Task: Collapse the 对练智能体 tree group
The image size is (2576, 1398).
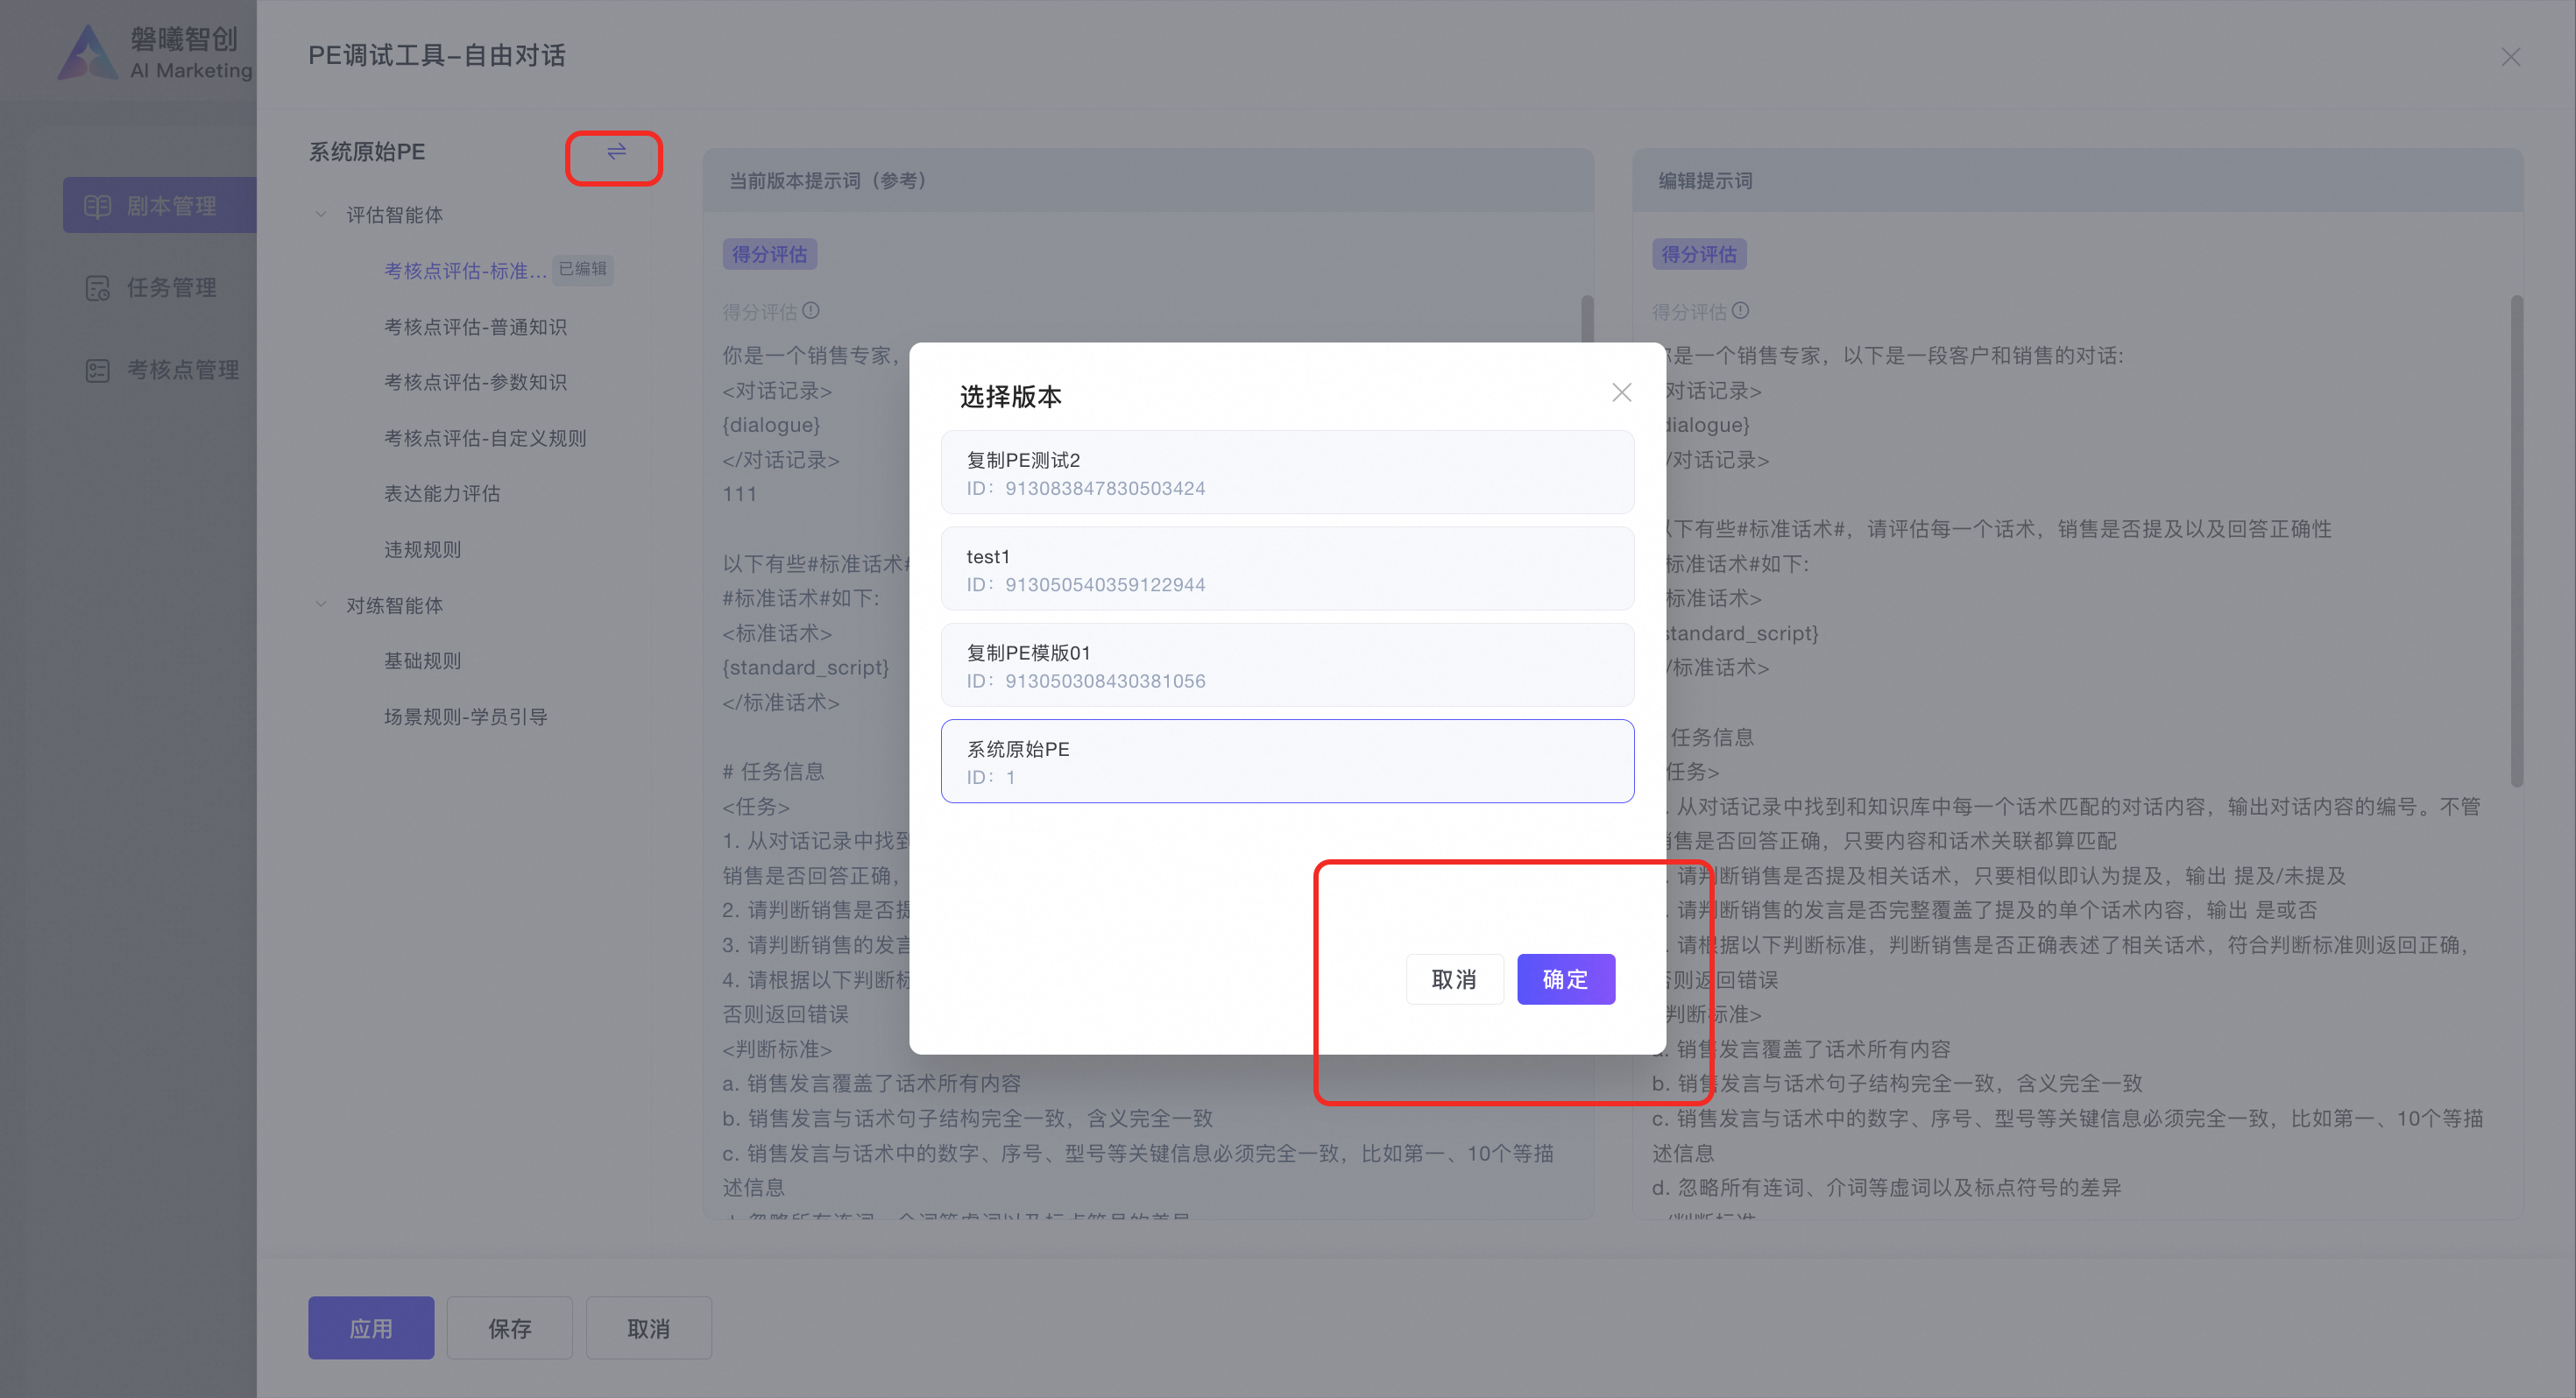Action: (x=321, y=605)
